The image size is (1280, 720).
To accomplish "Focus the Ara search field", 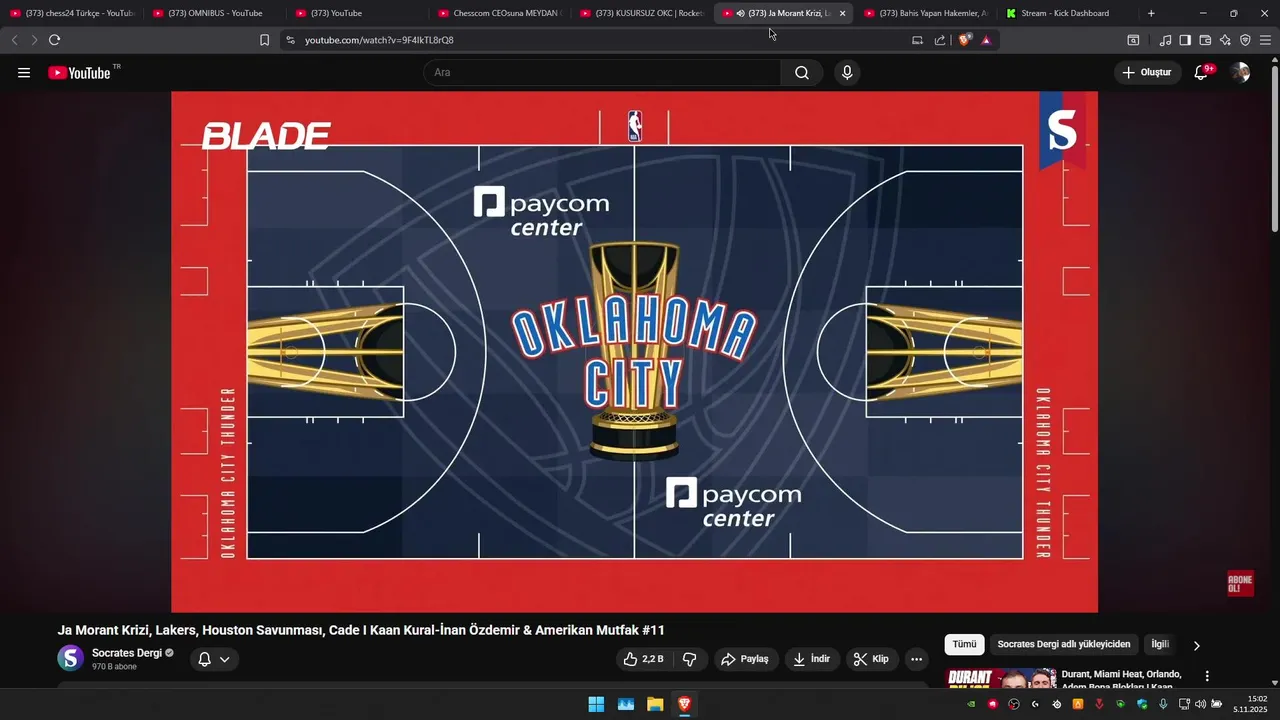I will 602,72.
